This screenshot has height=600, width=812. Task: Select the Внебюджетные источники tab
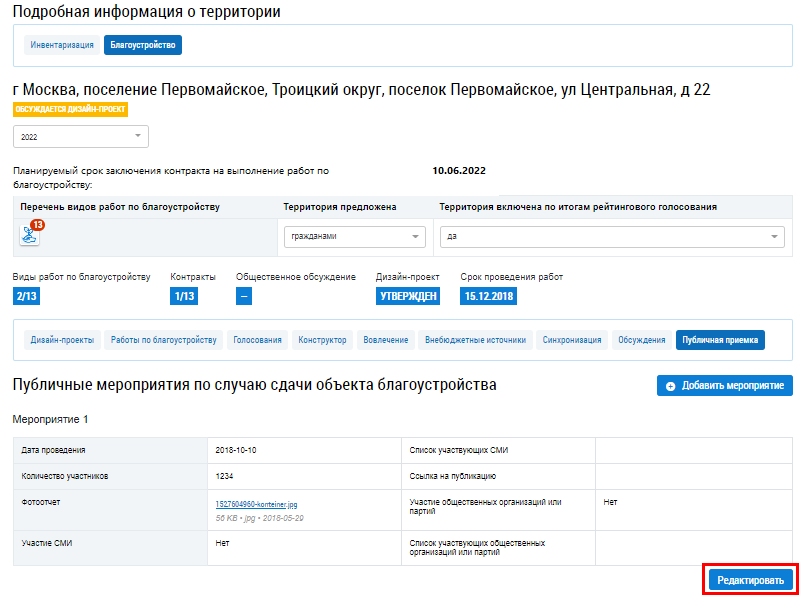click(x=475, y=340)
